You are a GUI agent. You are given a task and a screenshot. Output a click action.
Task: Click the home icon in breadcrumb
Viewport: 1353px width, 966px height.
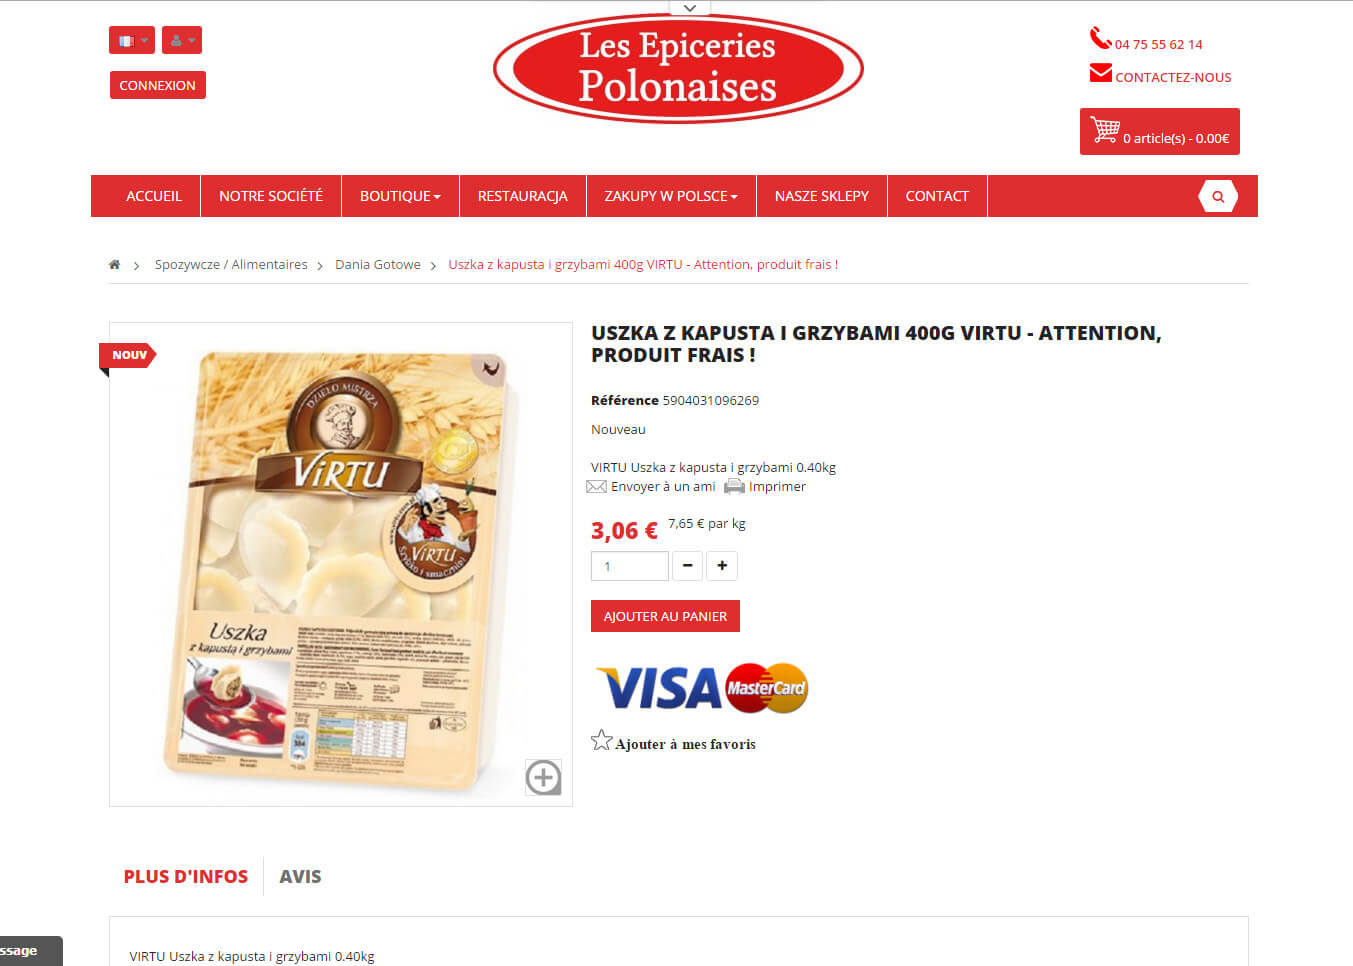click(x=114, y=265)
